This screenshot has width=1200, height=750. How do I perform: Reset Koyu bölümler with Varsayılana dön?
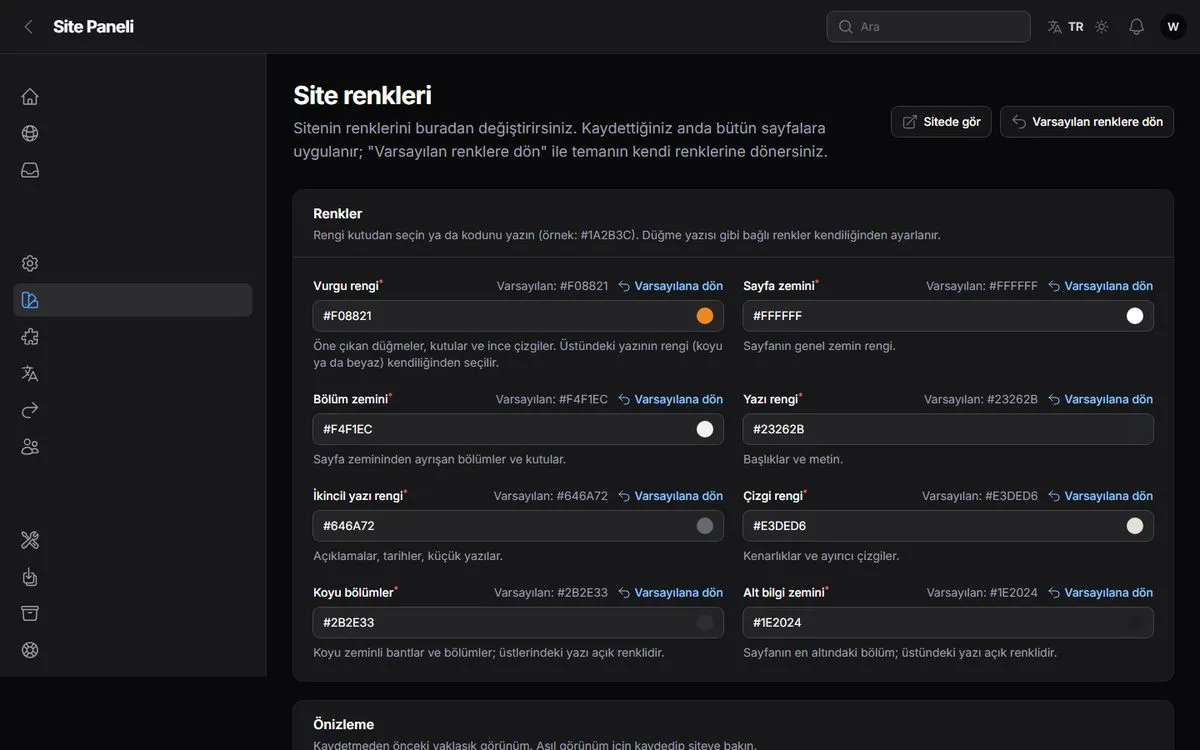[x=670, y=593]
